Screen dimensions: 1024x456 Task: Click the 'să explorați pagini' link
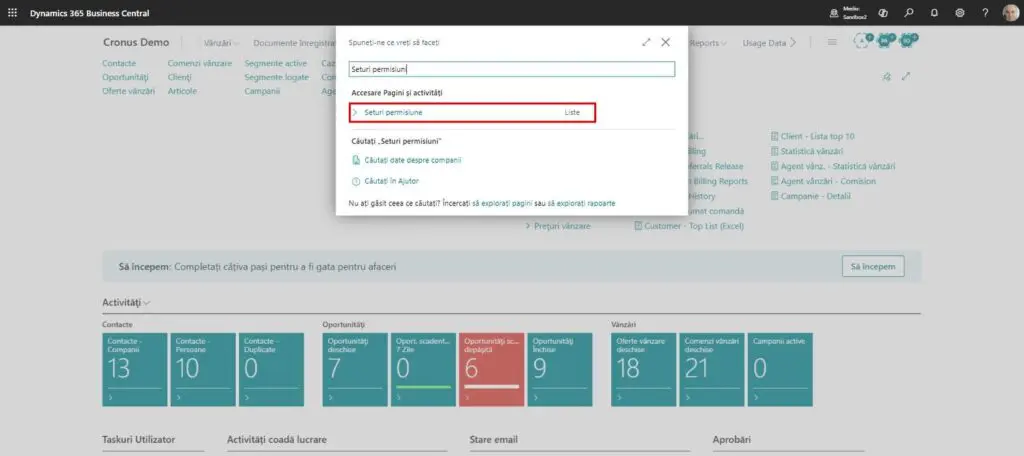[x=503, y=204]
